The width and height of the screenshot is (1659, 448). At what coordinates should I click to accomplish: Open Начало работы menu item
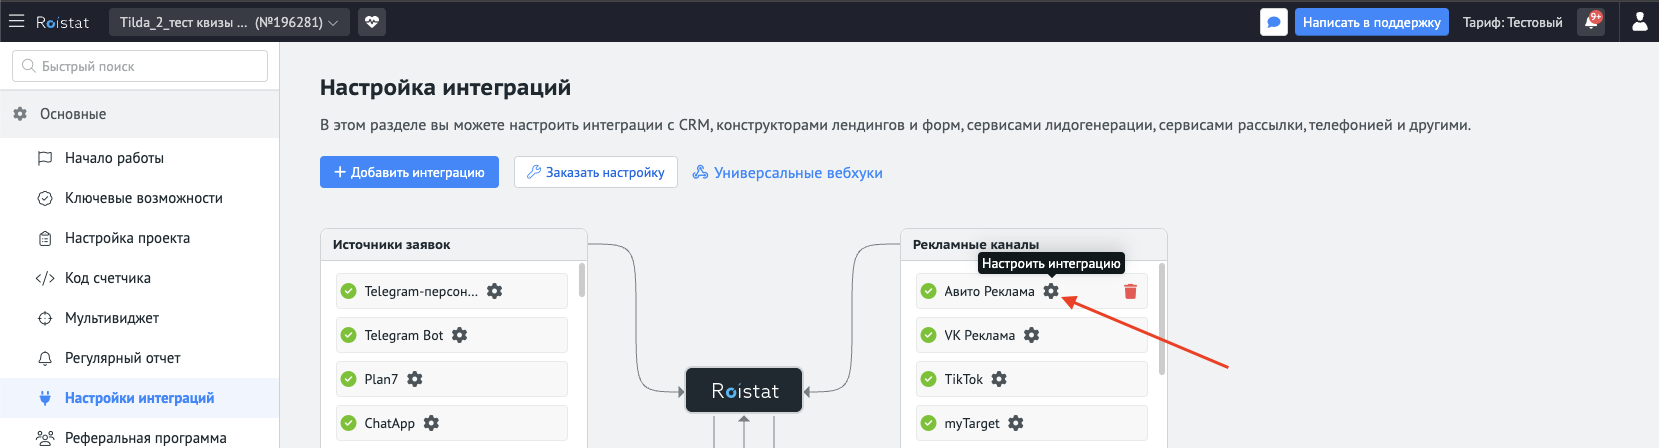[x=140, y=158]
